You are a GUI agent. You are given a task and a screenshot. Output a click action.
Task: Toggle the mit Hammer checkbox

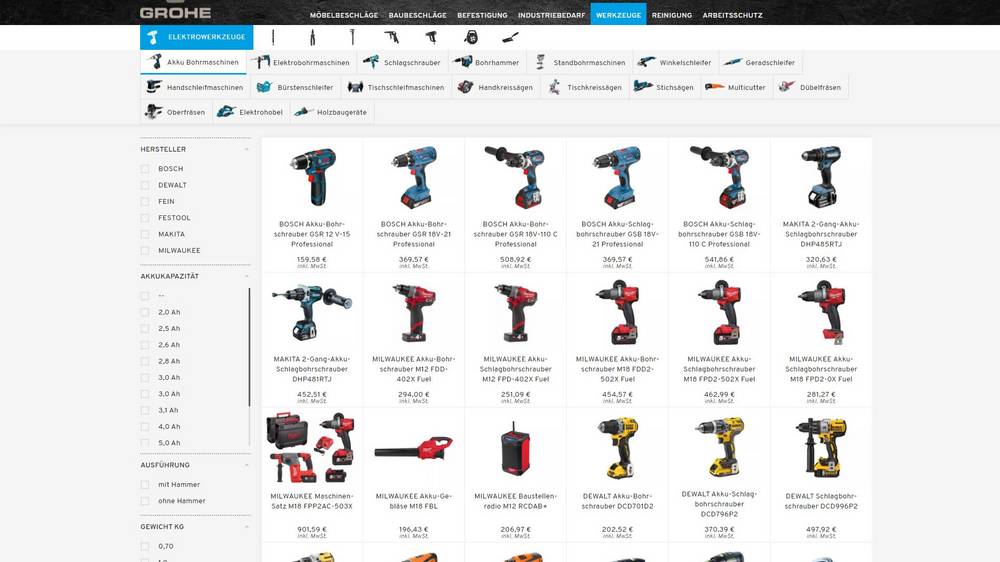pos(145,485)
